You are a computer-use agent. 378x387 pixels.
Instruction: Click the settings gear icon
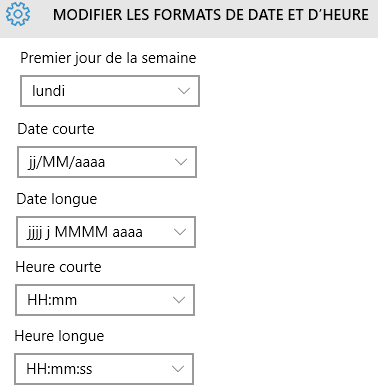click(18, 14)
